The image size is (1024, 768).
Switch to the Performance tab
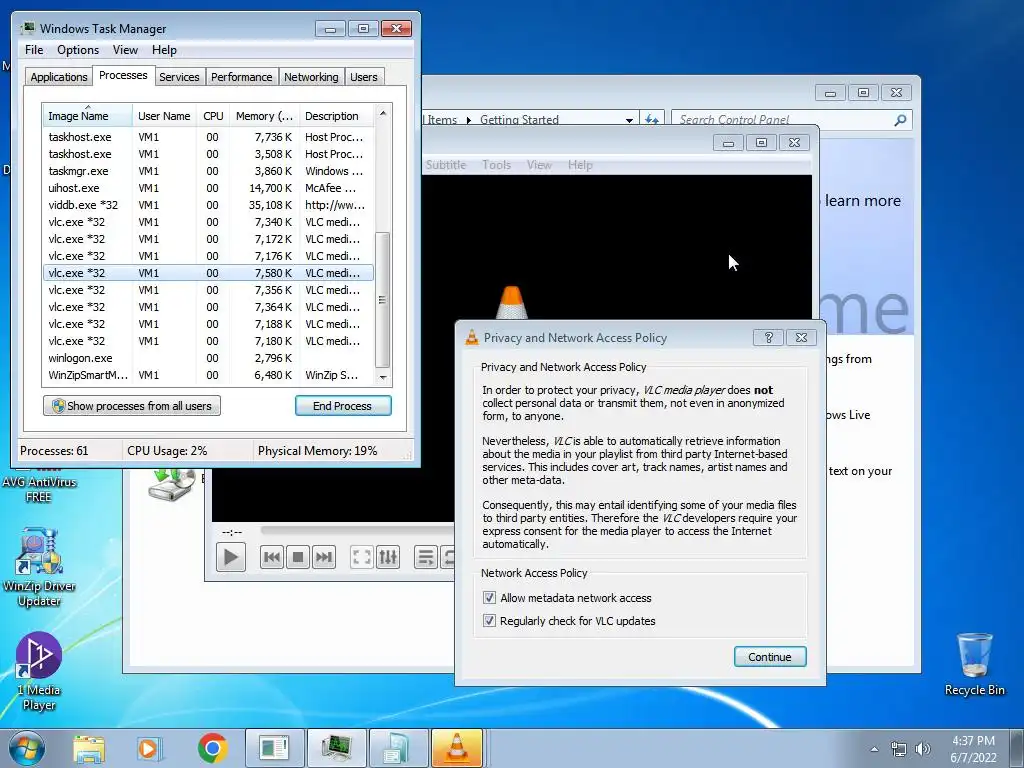[x=241, y=77]
